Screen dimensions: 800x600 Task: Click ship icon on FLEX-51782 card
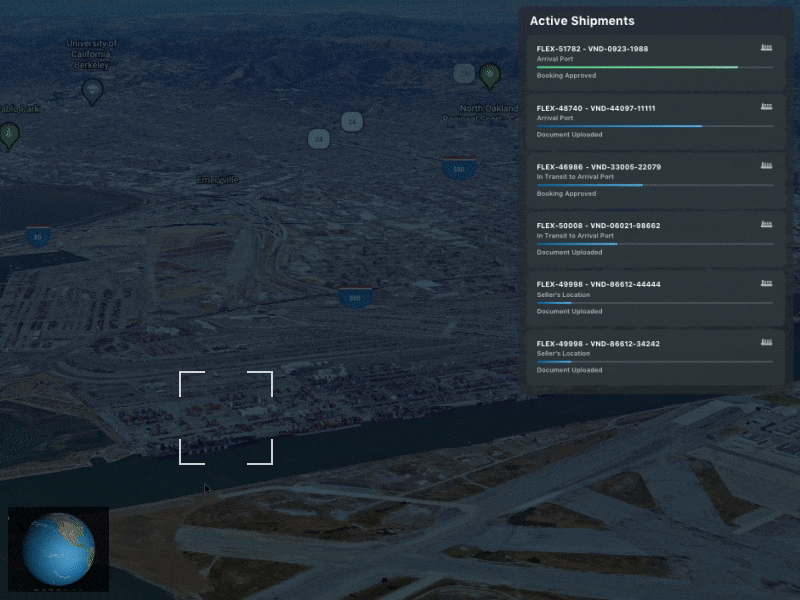[x=766, y=47]
